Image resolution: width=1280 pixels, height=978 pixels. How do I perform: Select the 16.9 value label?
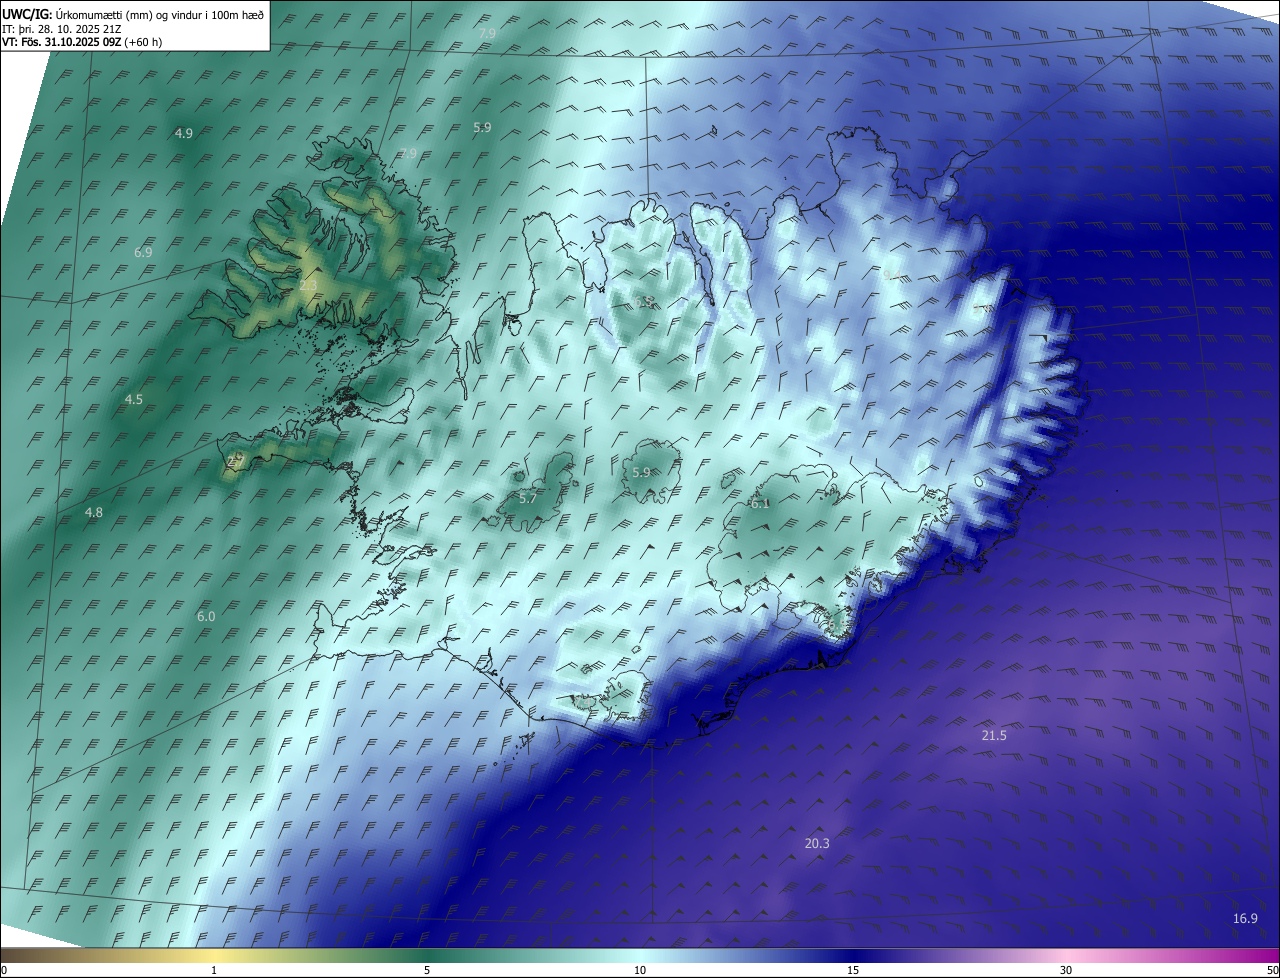pyautogui.click(x=1245, y=919)
